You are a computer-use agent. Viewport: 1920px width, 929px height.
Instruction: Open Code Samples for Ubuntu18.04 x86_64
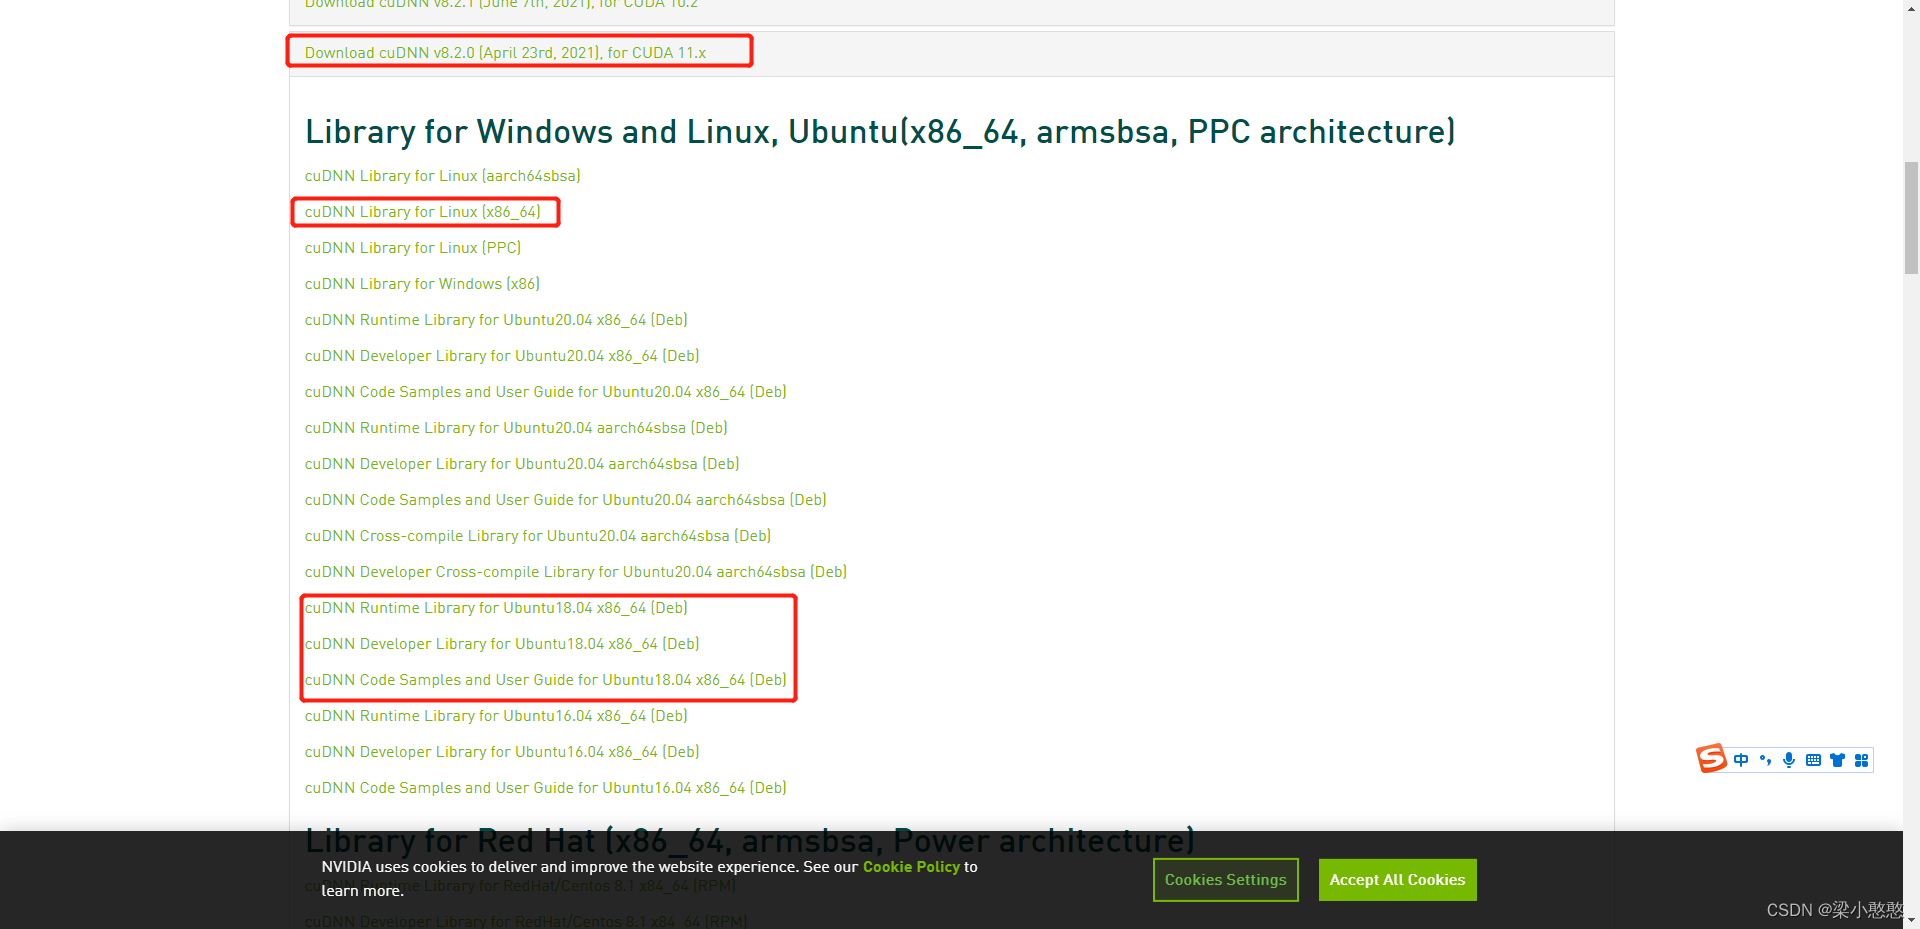(x=545, y=680)
